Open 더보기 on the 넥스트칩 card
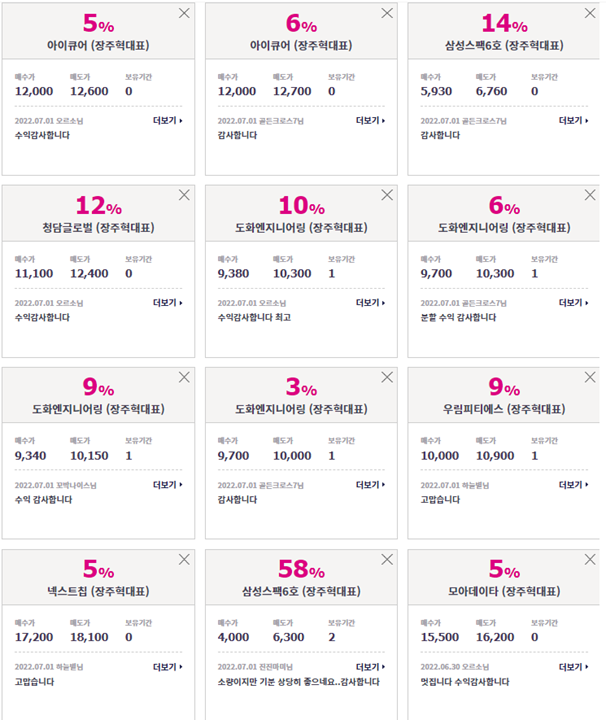This screenshot has width=611, height=720. pos(168,667)
